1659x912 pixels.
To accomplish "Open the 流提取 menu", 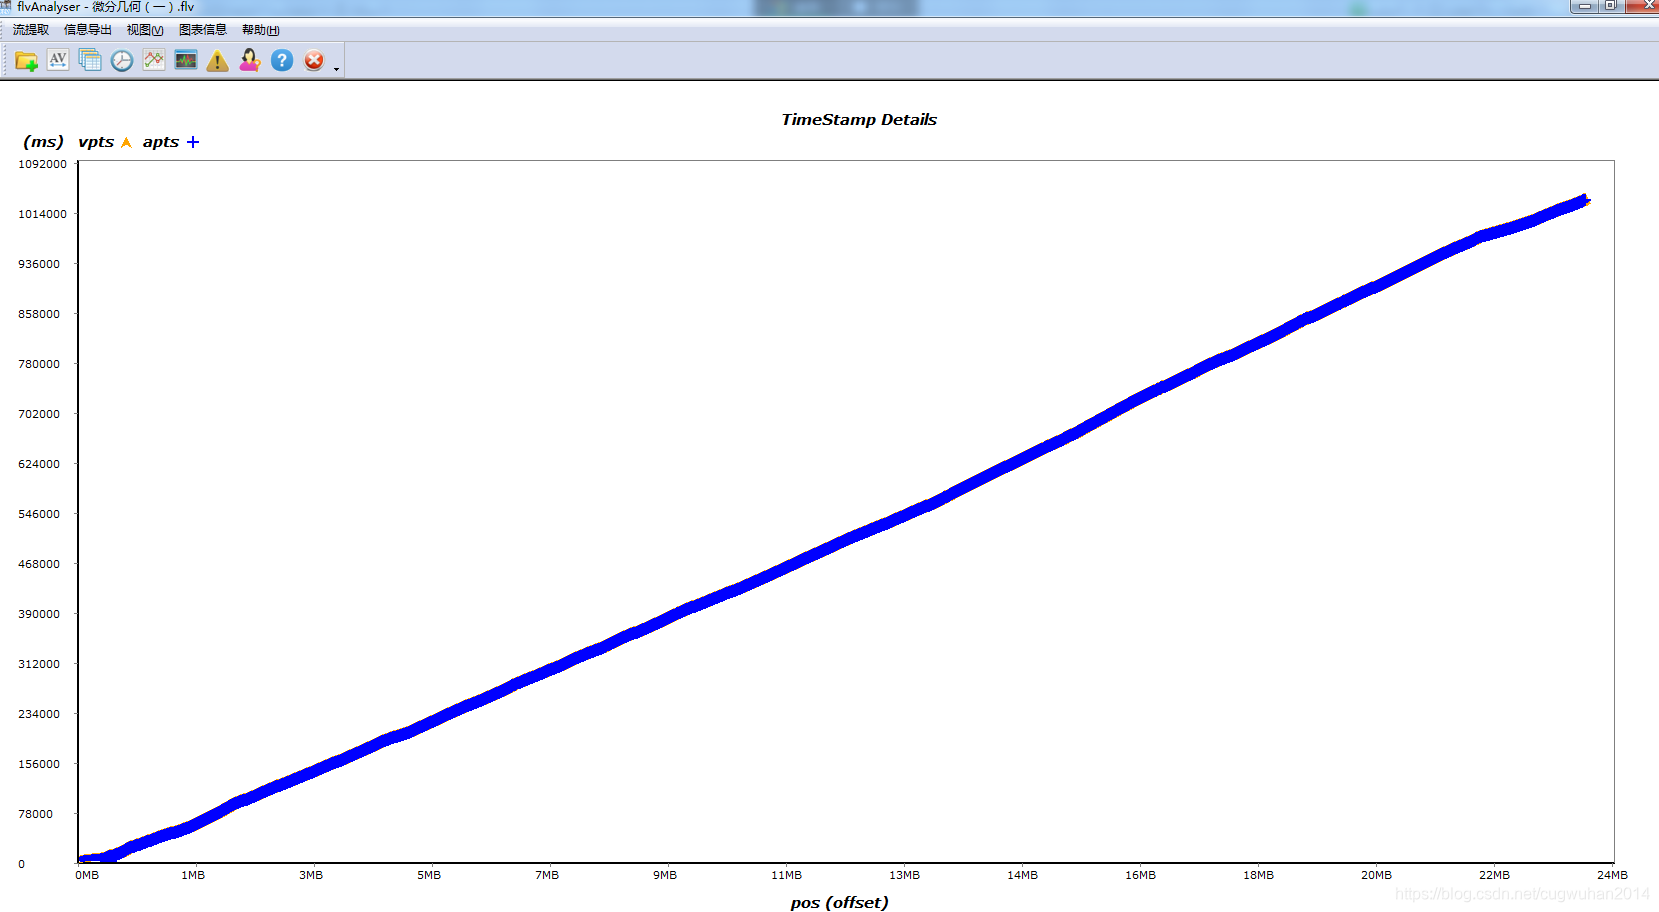I will click(x=31, y=30).
